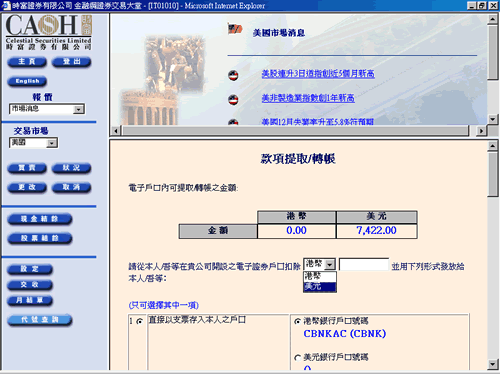500x374 pixels.
Task: Click the right arrow of news horizontal scrollbar
Action: point(481,131)
